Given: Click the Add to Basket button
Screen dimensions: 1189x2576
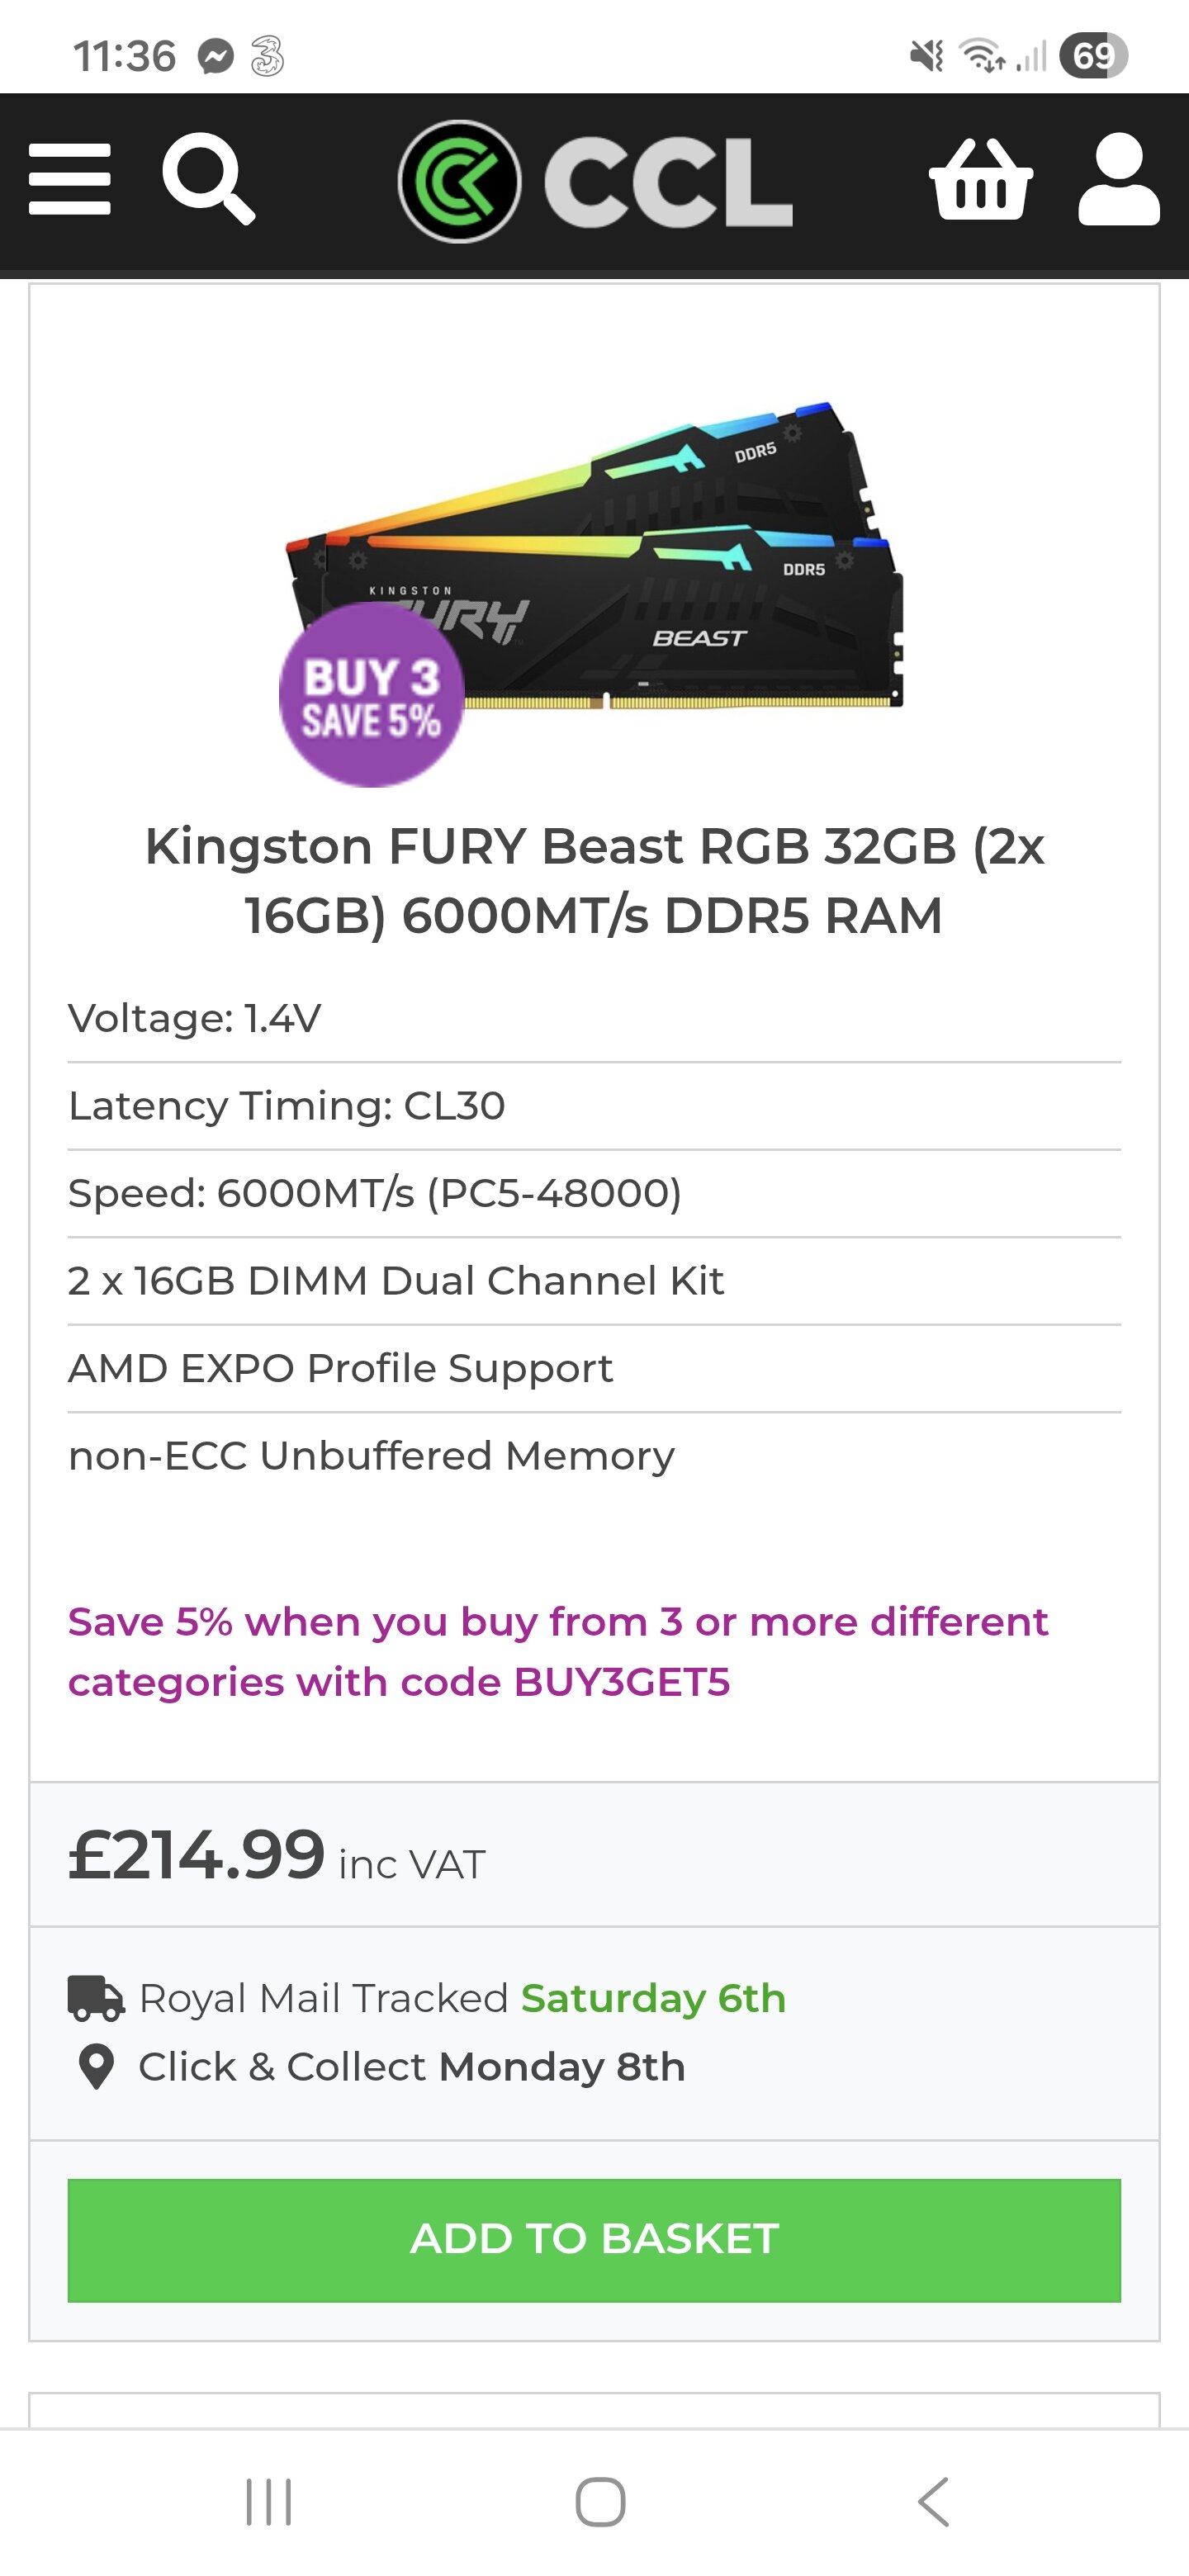Looking at the screenshot, I should click(594, 2239).
